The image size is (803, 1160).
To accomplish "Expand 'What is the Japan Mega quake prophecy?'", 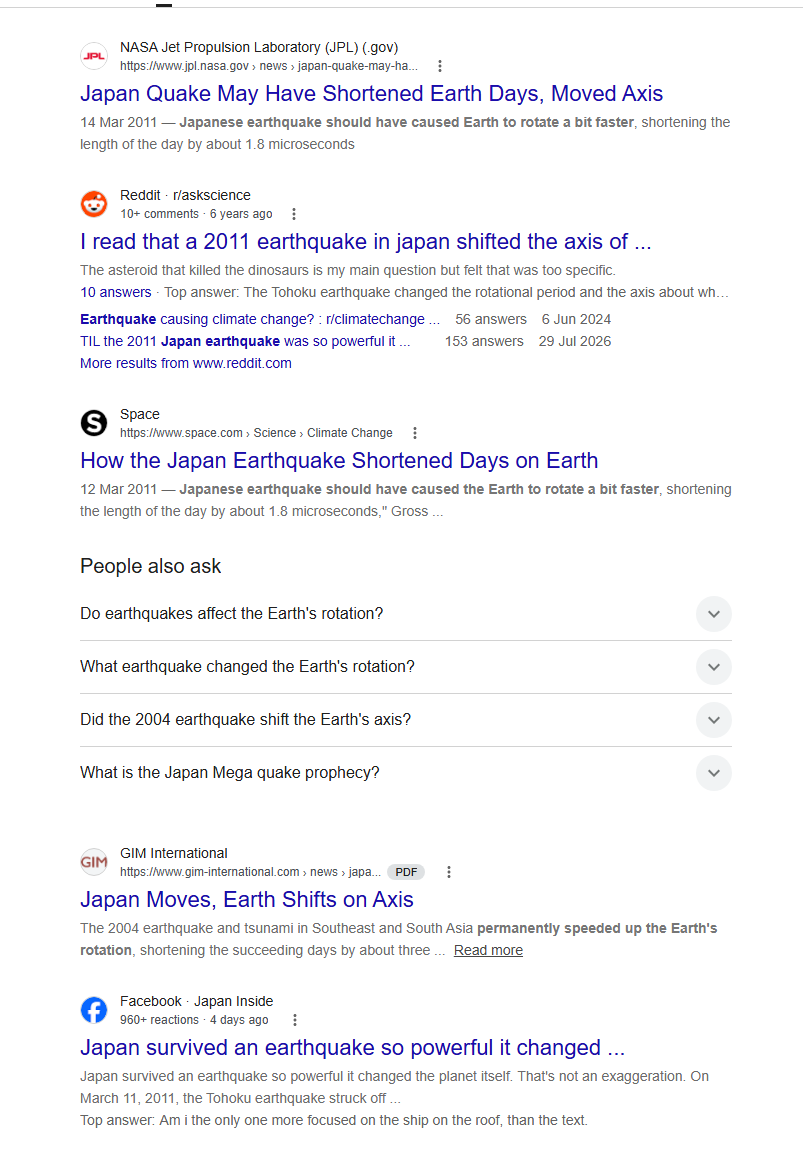I will tap(406, 773).
